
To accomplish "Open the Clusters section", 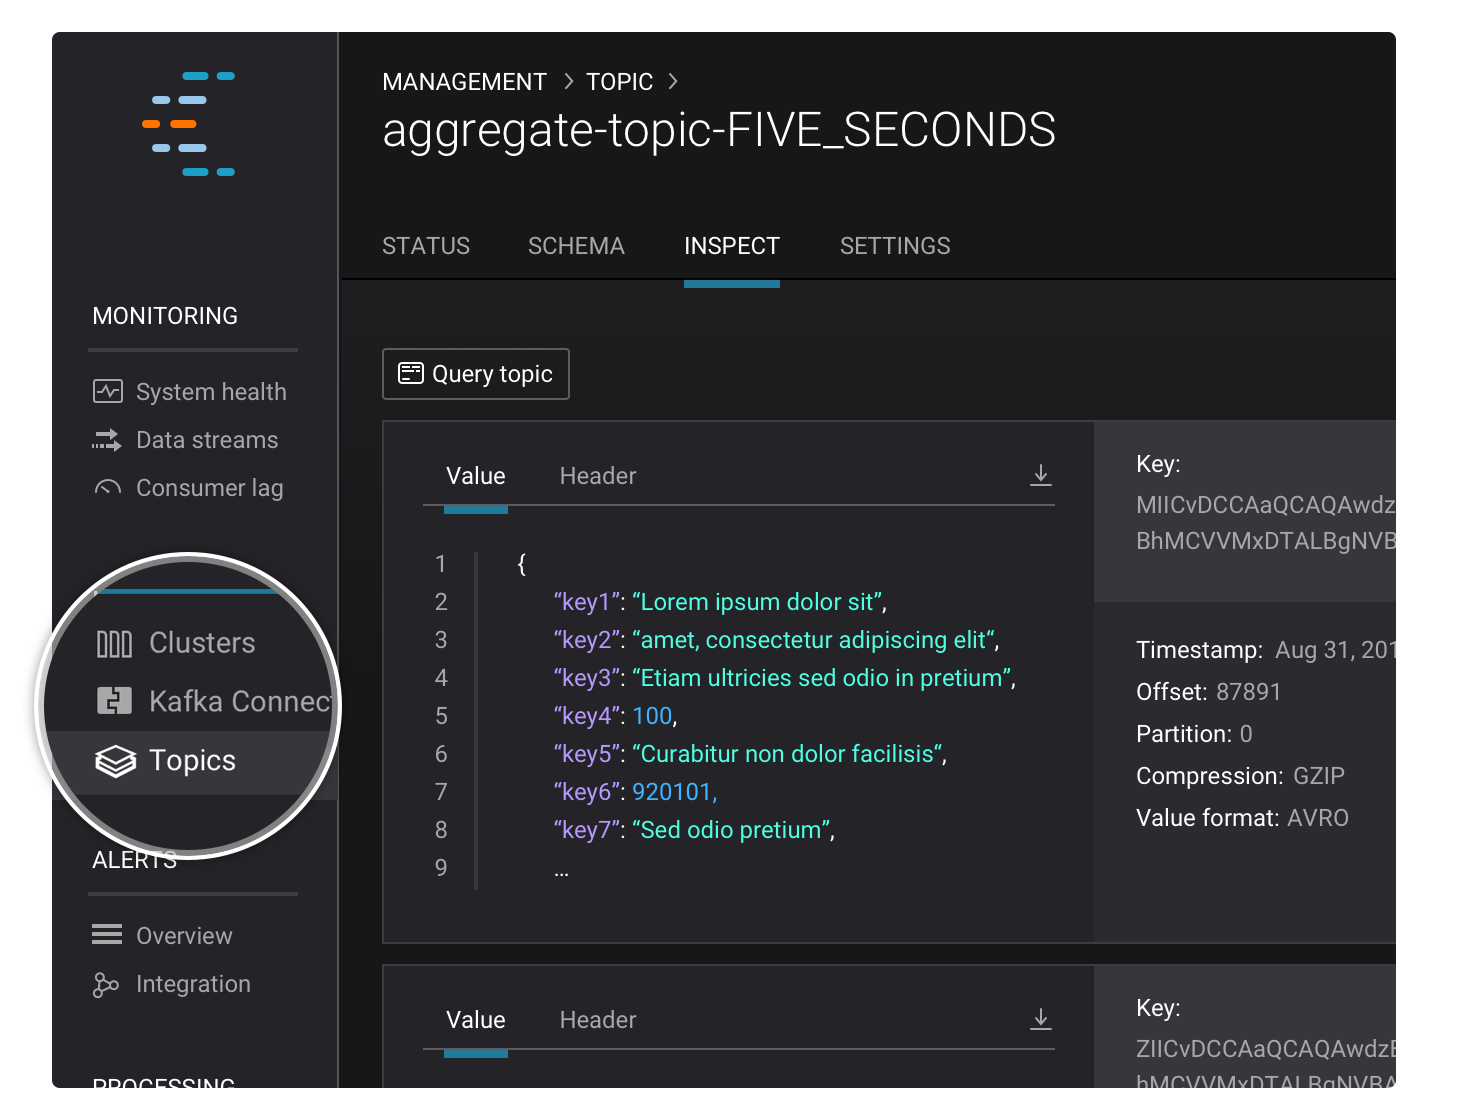I will (x=200, y=642).
